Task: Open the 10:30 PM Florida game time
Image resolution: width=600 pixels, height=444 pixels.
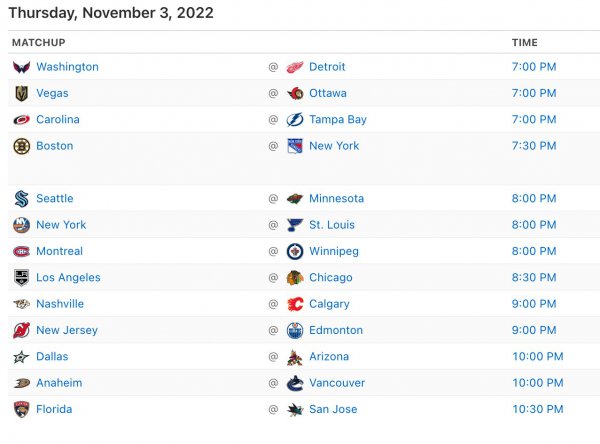Action: [x=537, y=409]
